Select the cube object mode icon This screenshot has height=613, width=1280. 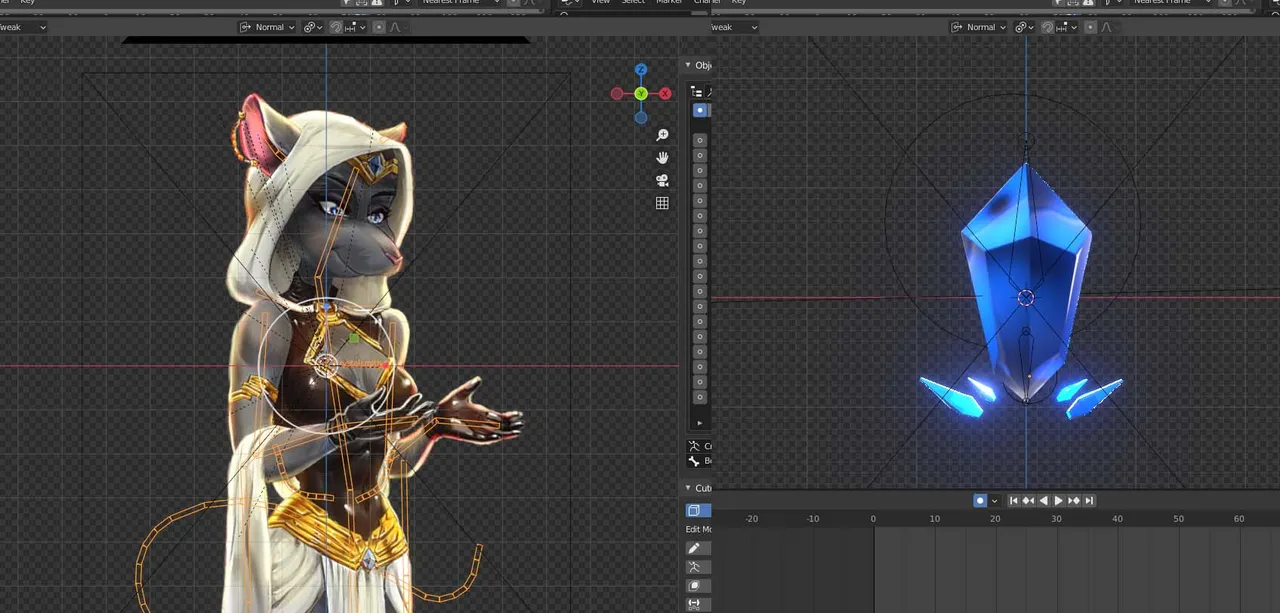coord(698,510)
